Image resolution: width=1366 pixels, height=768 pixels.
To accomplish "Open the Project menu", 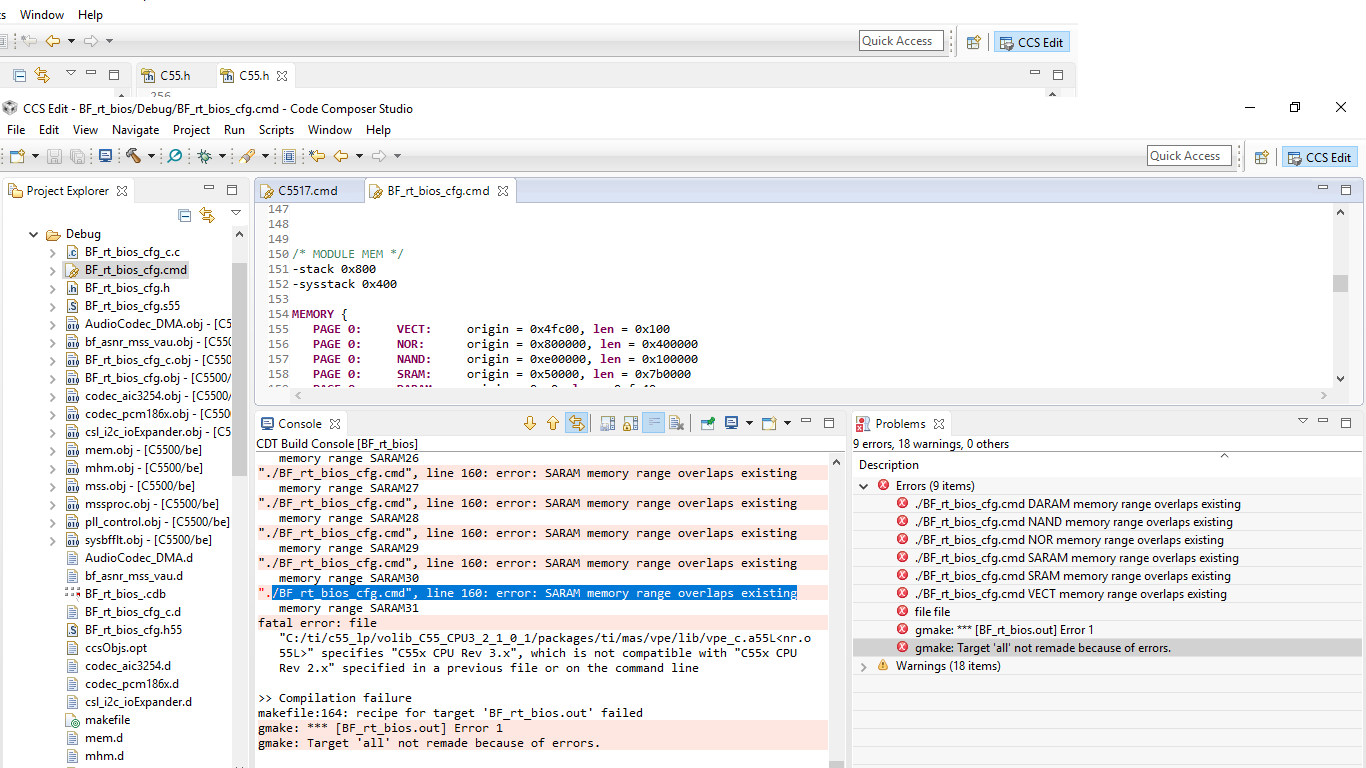I will point(191,130).
